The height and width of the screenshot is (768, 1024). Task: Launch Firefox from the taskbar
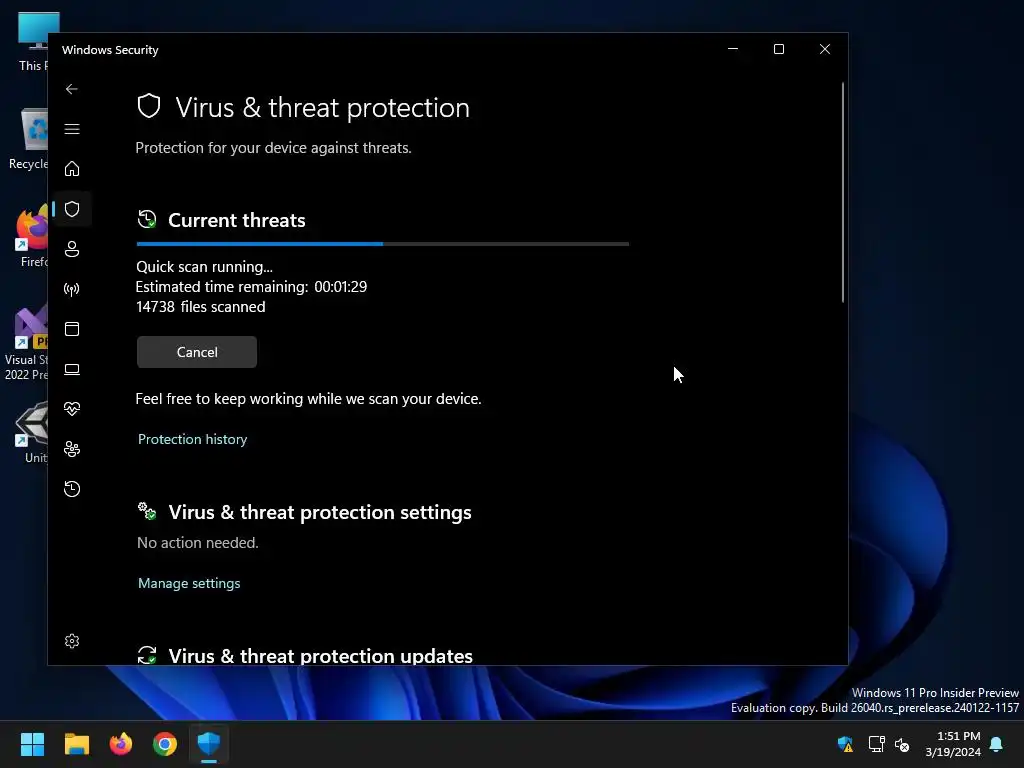(121, 744)
